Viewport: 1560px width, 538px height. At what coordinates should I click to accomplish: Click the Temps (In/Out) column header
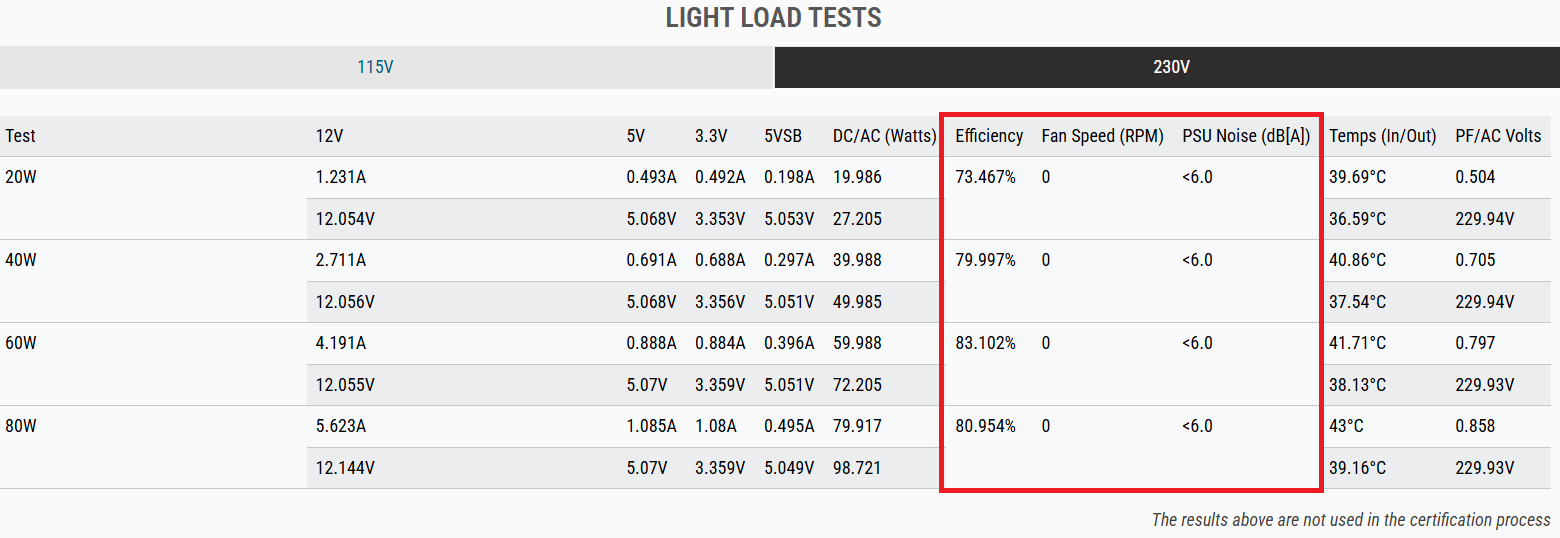click(x=1383, y=136)
